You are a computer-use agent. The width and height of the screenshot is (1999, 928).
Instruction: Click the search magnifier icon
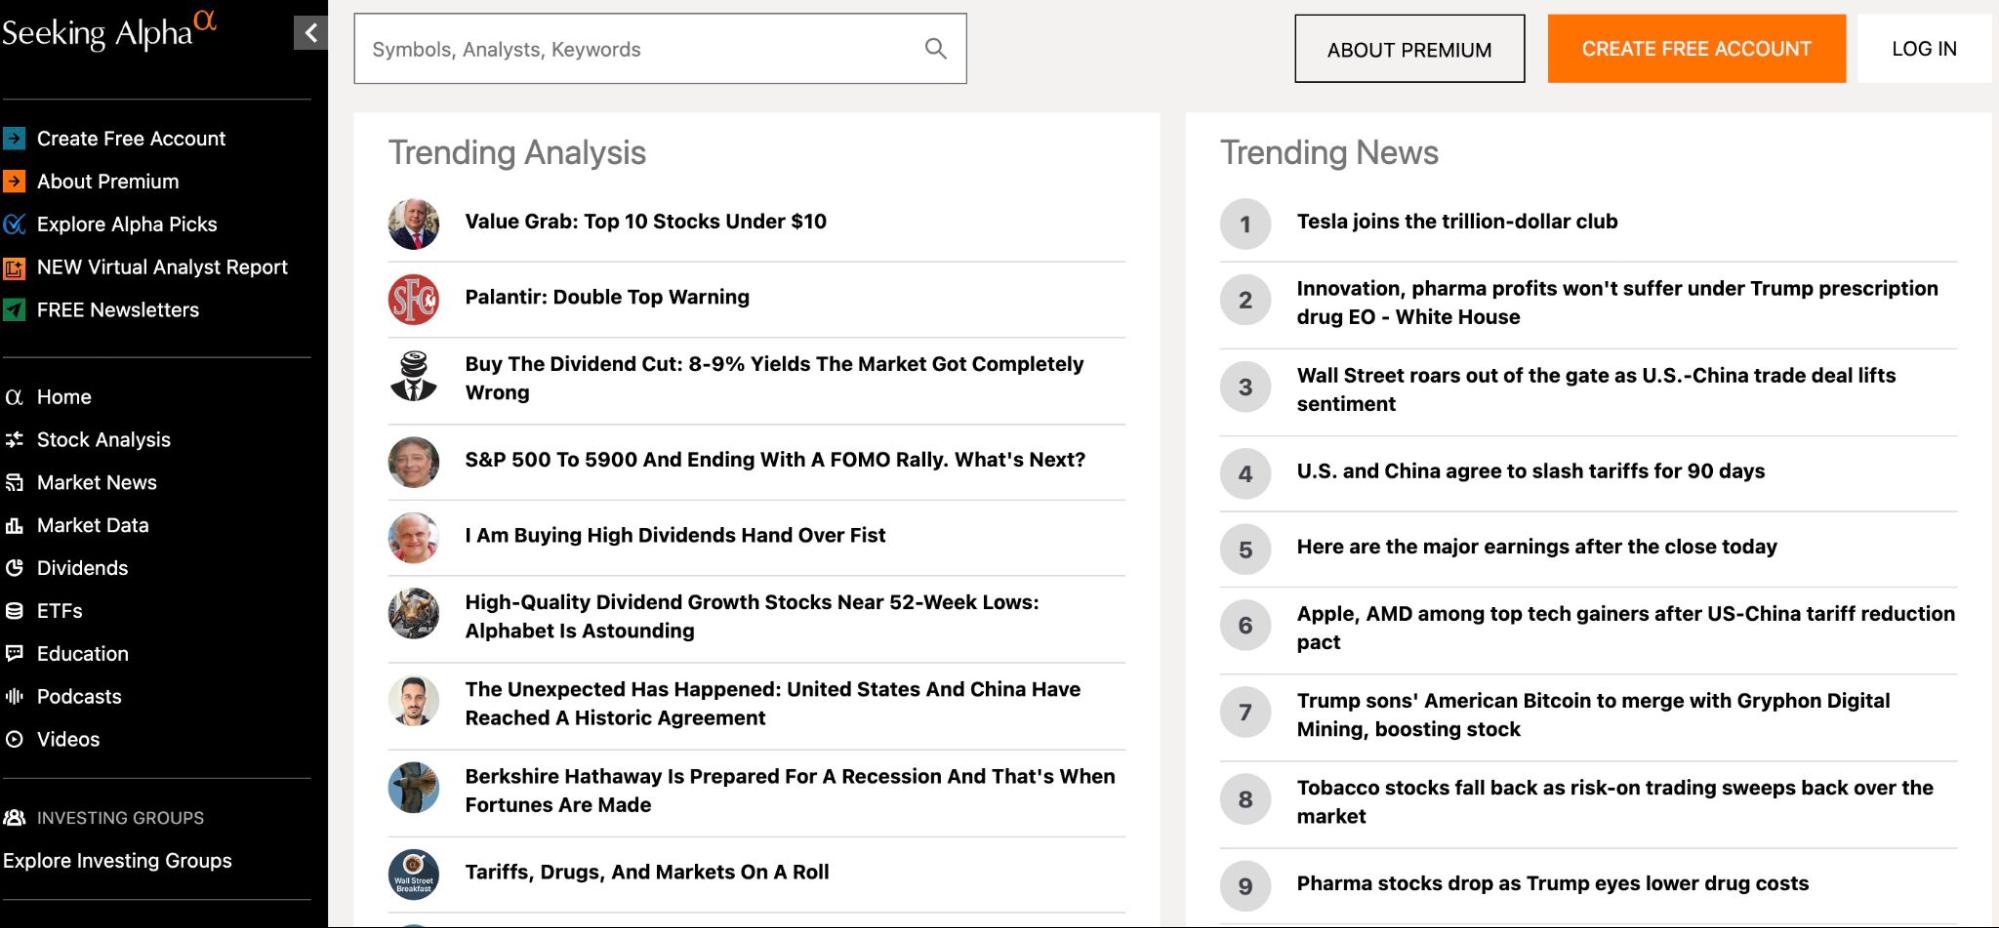tap(935, 48)
